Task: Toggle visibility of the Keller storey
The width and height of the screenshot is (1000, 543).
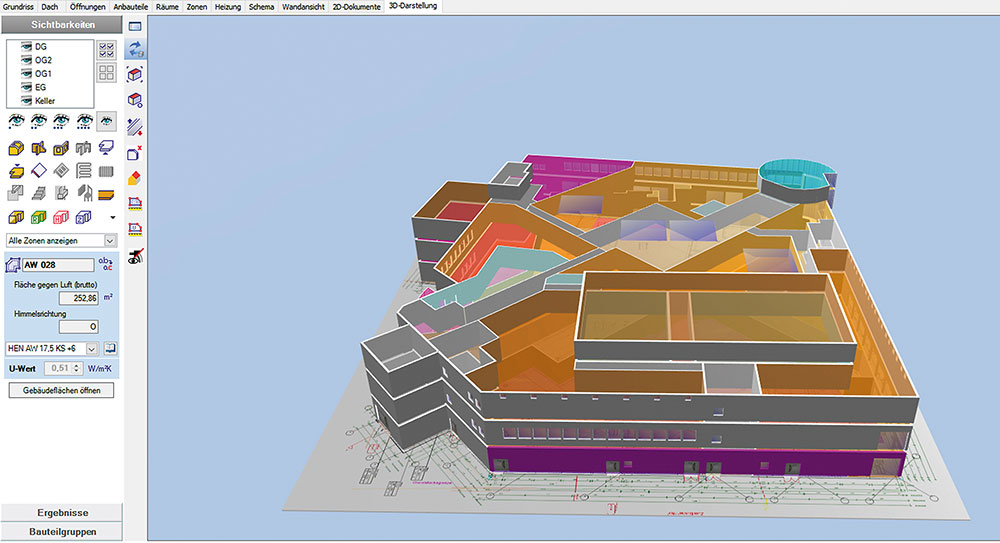Action: click(x=26, y=101)
